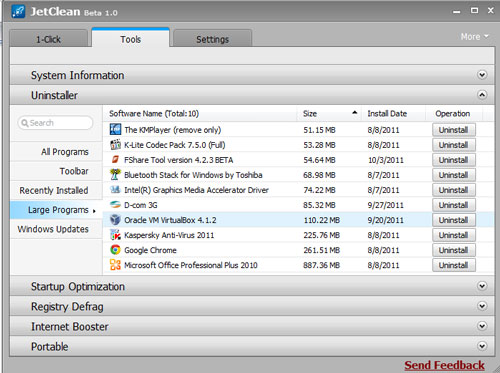
Task: Show Windows Updates category
Action: [56, 229]
